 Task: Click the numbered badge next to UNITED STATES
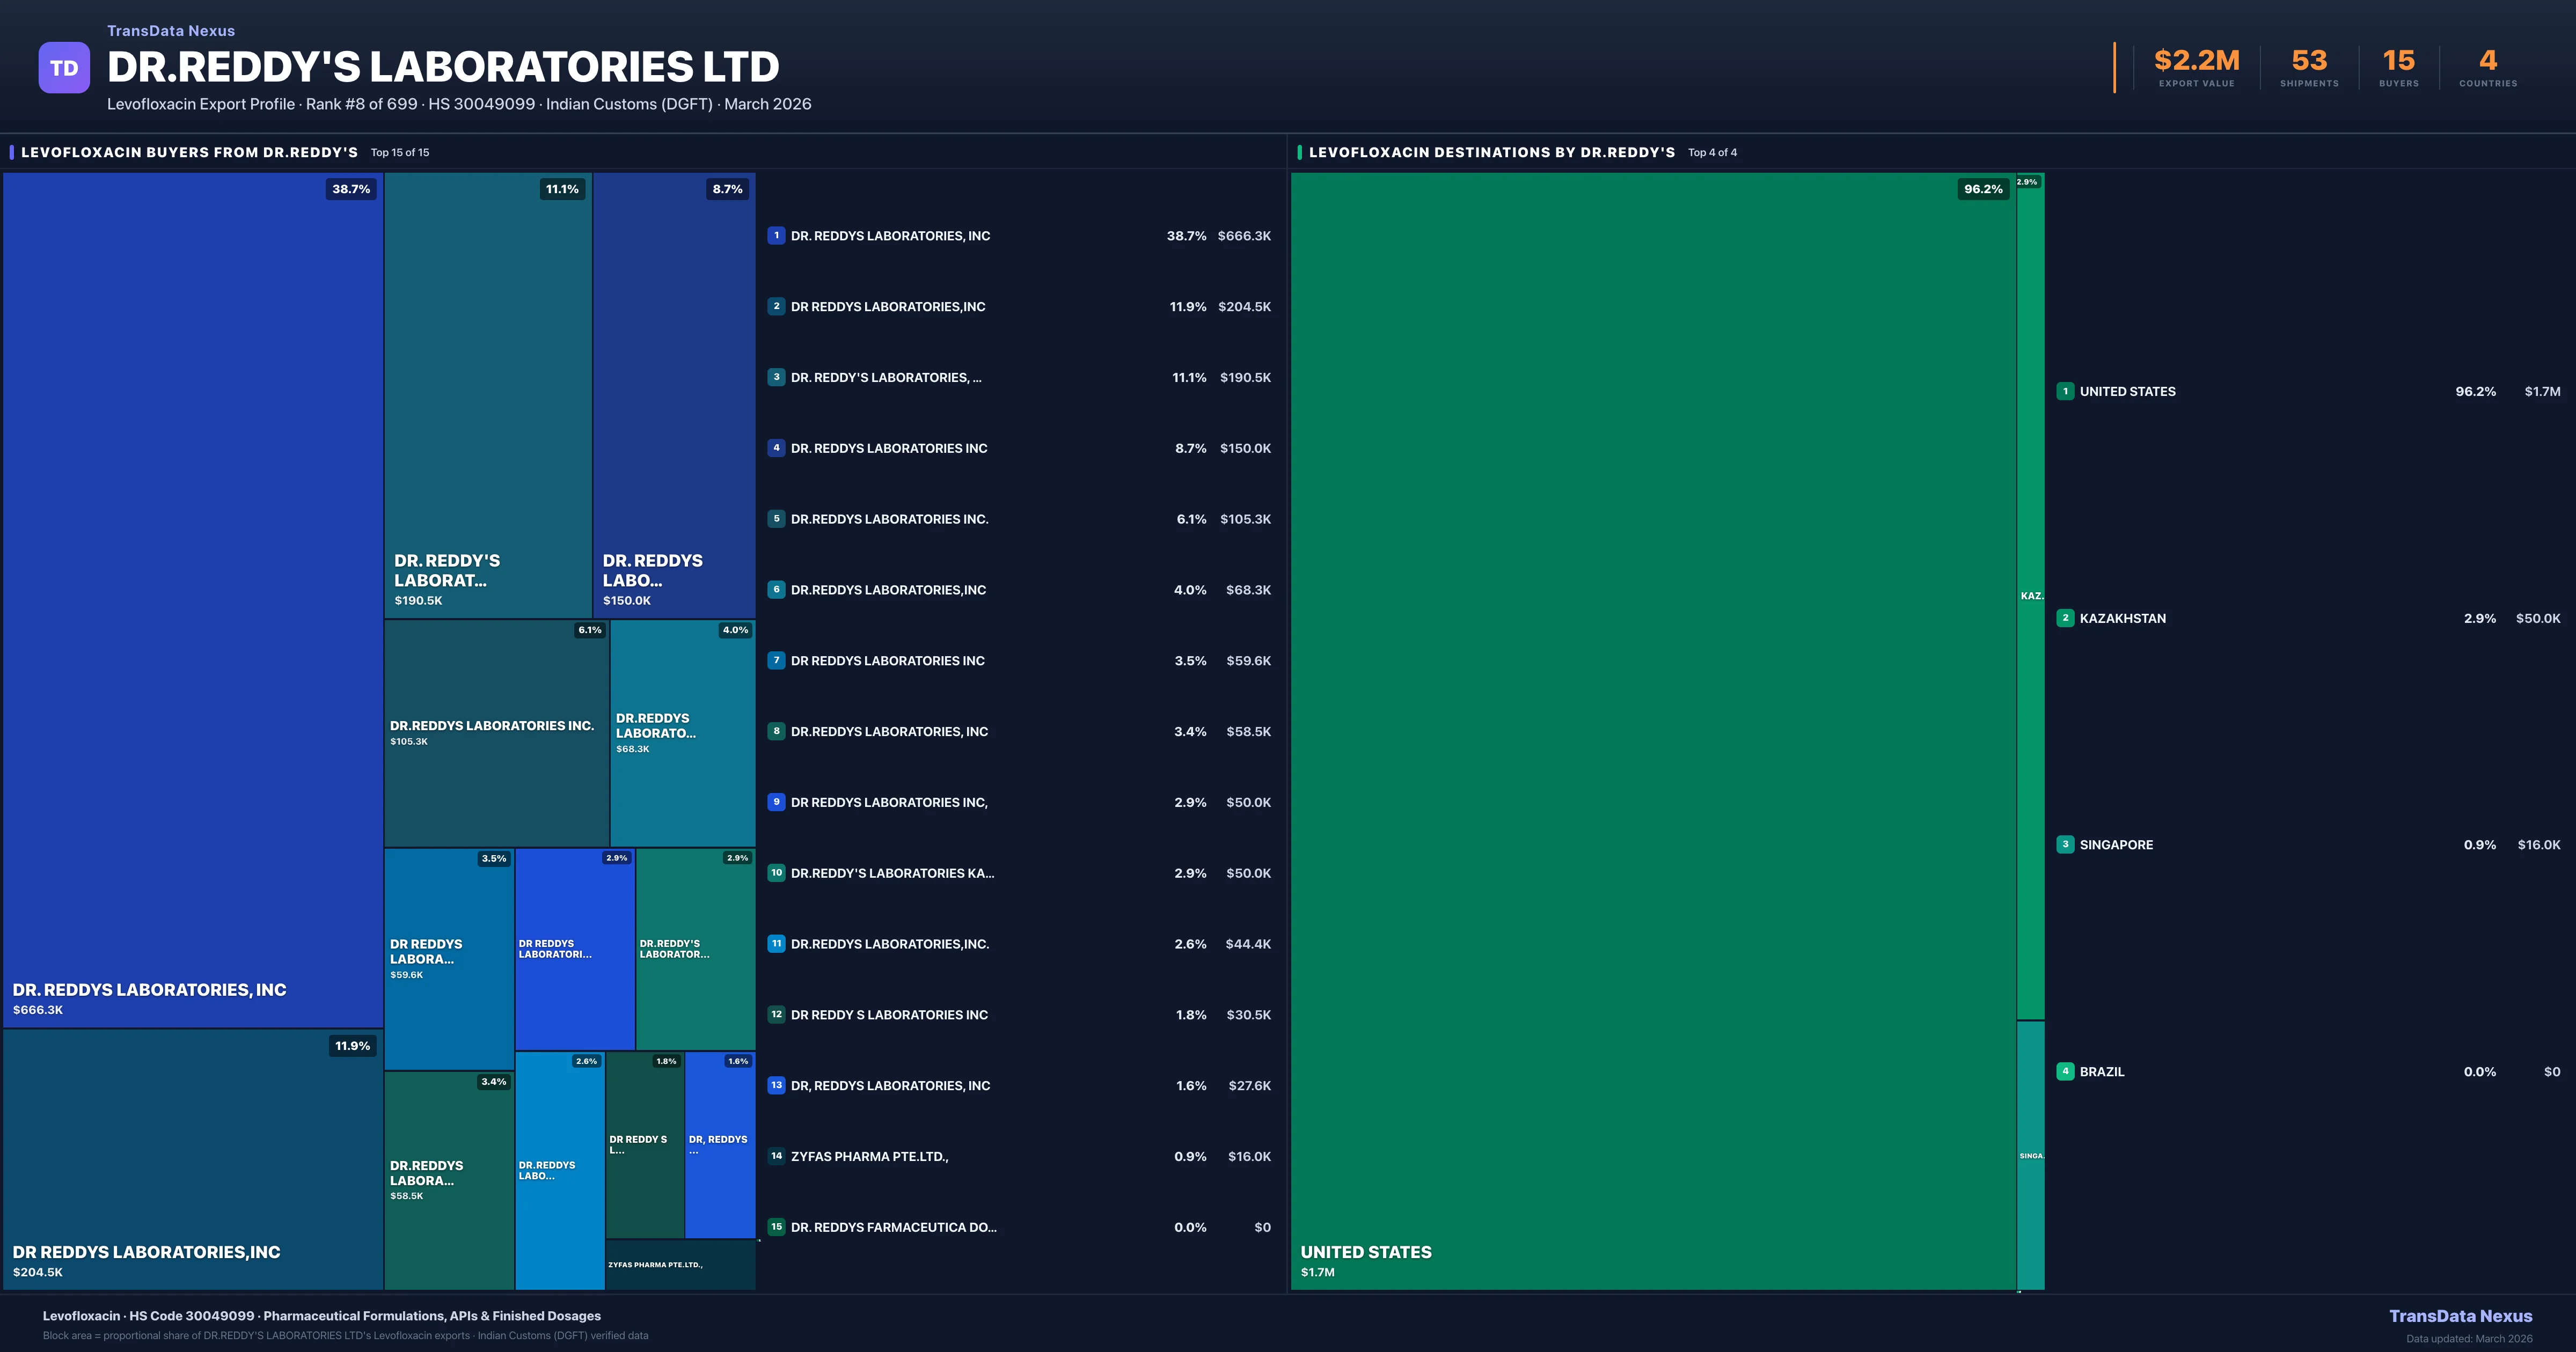[2065, 391]
